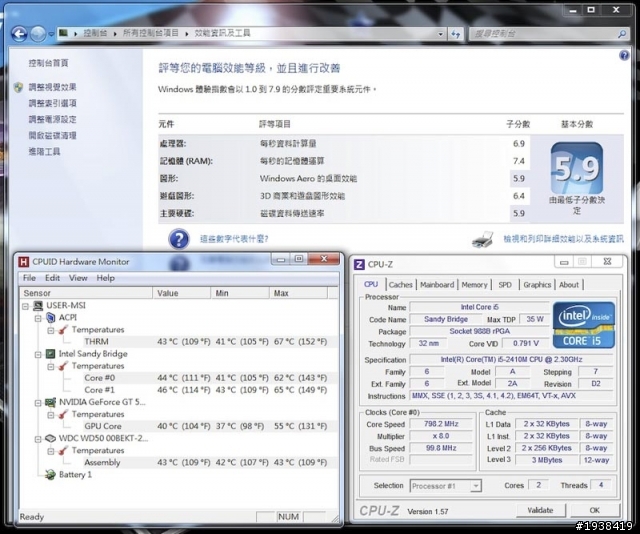
Task: Switch to About tab in CPU-Z
Action: [x=569, y=285]
